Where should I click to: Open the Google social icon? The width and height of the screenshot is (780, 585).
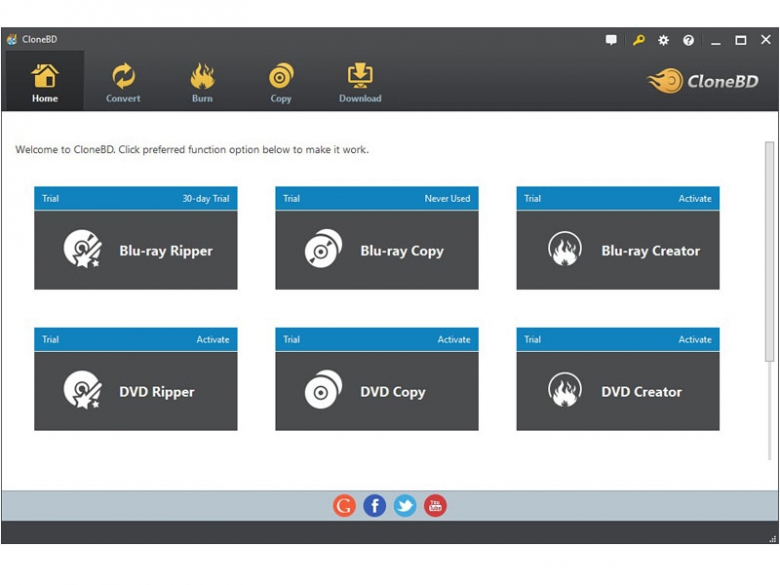click(344, 506)
